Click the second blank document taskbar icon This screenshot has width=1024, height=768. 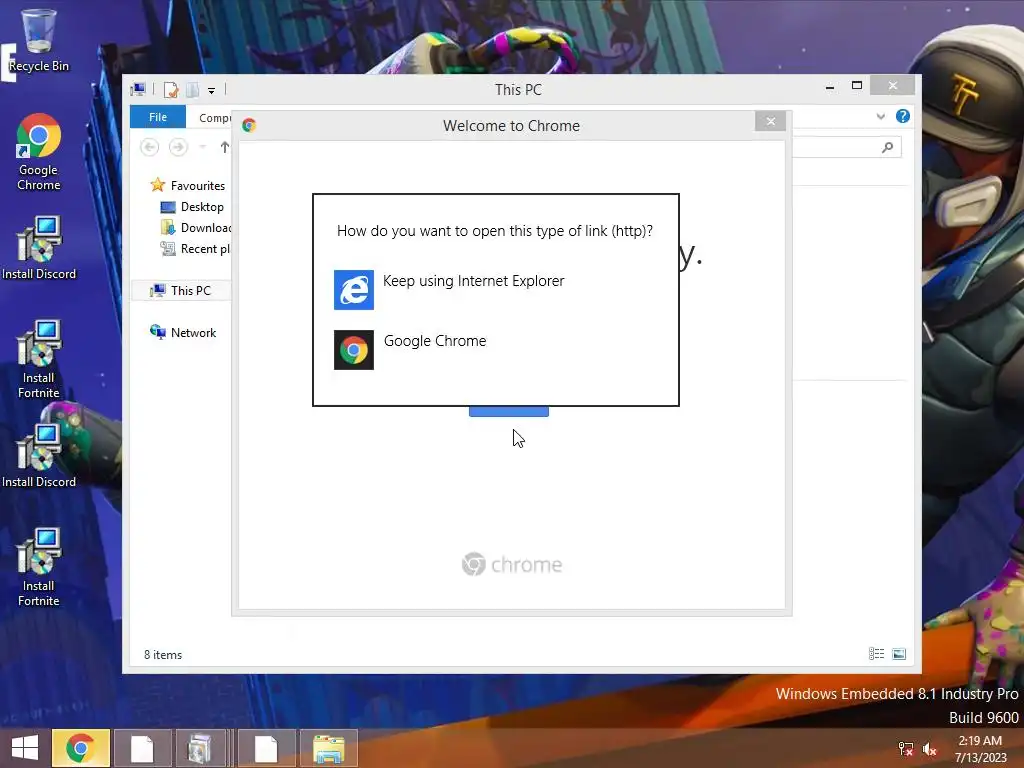point(266,748)
